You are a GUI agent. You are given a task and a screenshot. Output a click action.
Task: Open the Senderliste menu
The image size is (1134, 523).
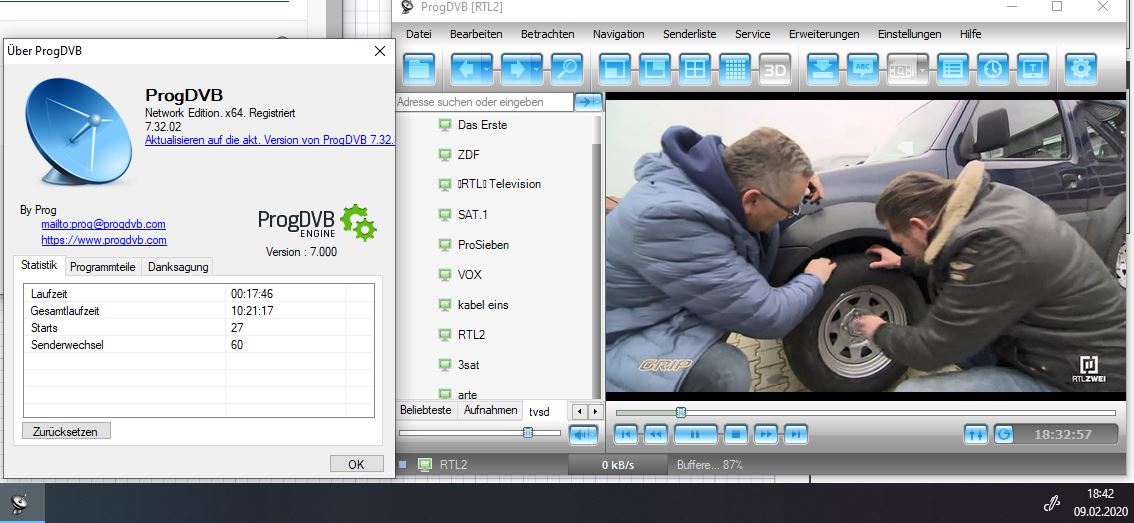689,34
